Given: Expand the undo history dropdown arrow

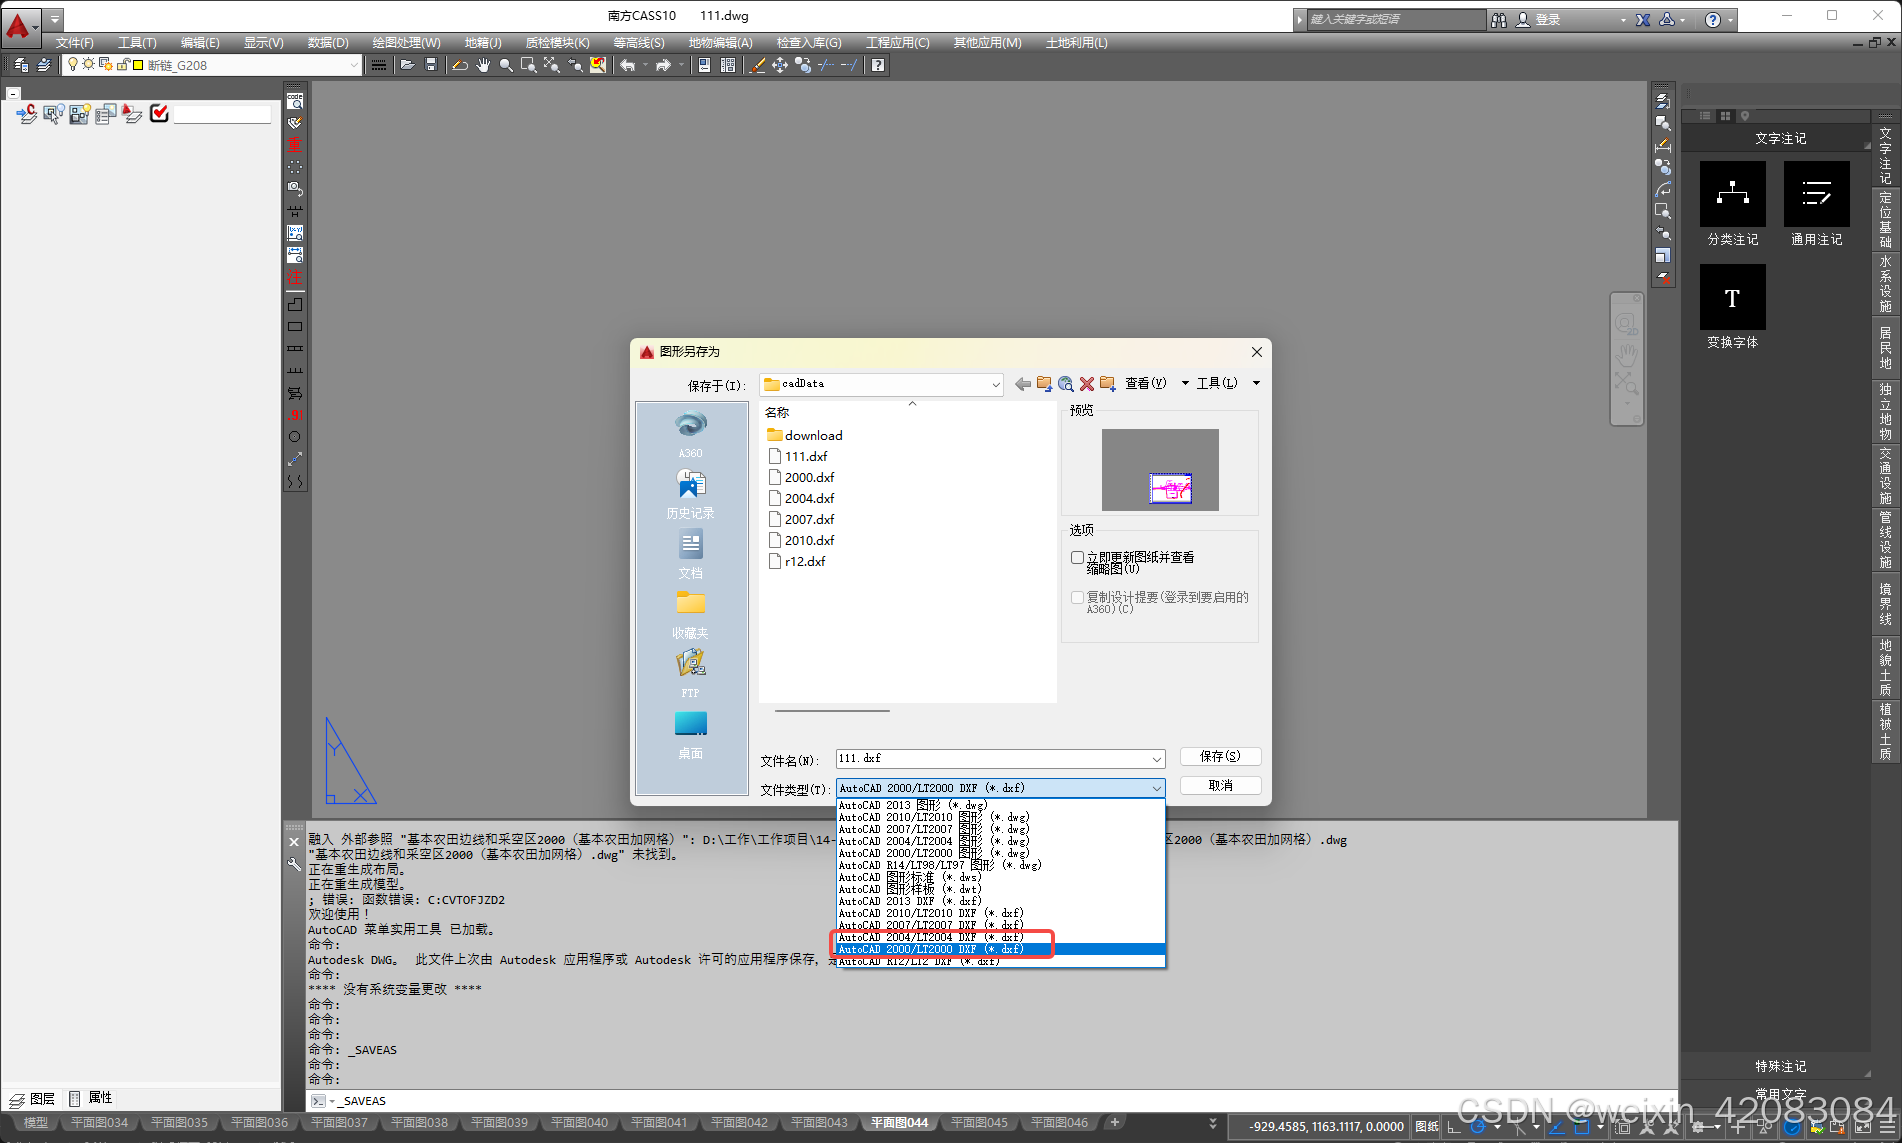Looking at the screenshot, I should coord(645,65).
